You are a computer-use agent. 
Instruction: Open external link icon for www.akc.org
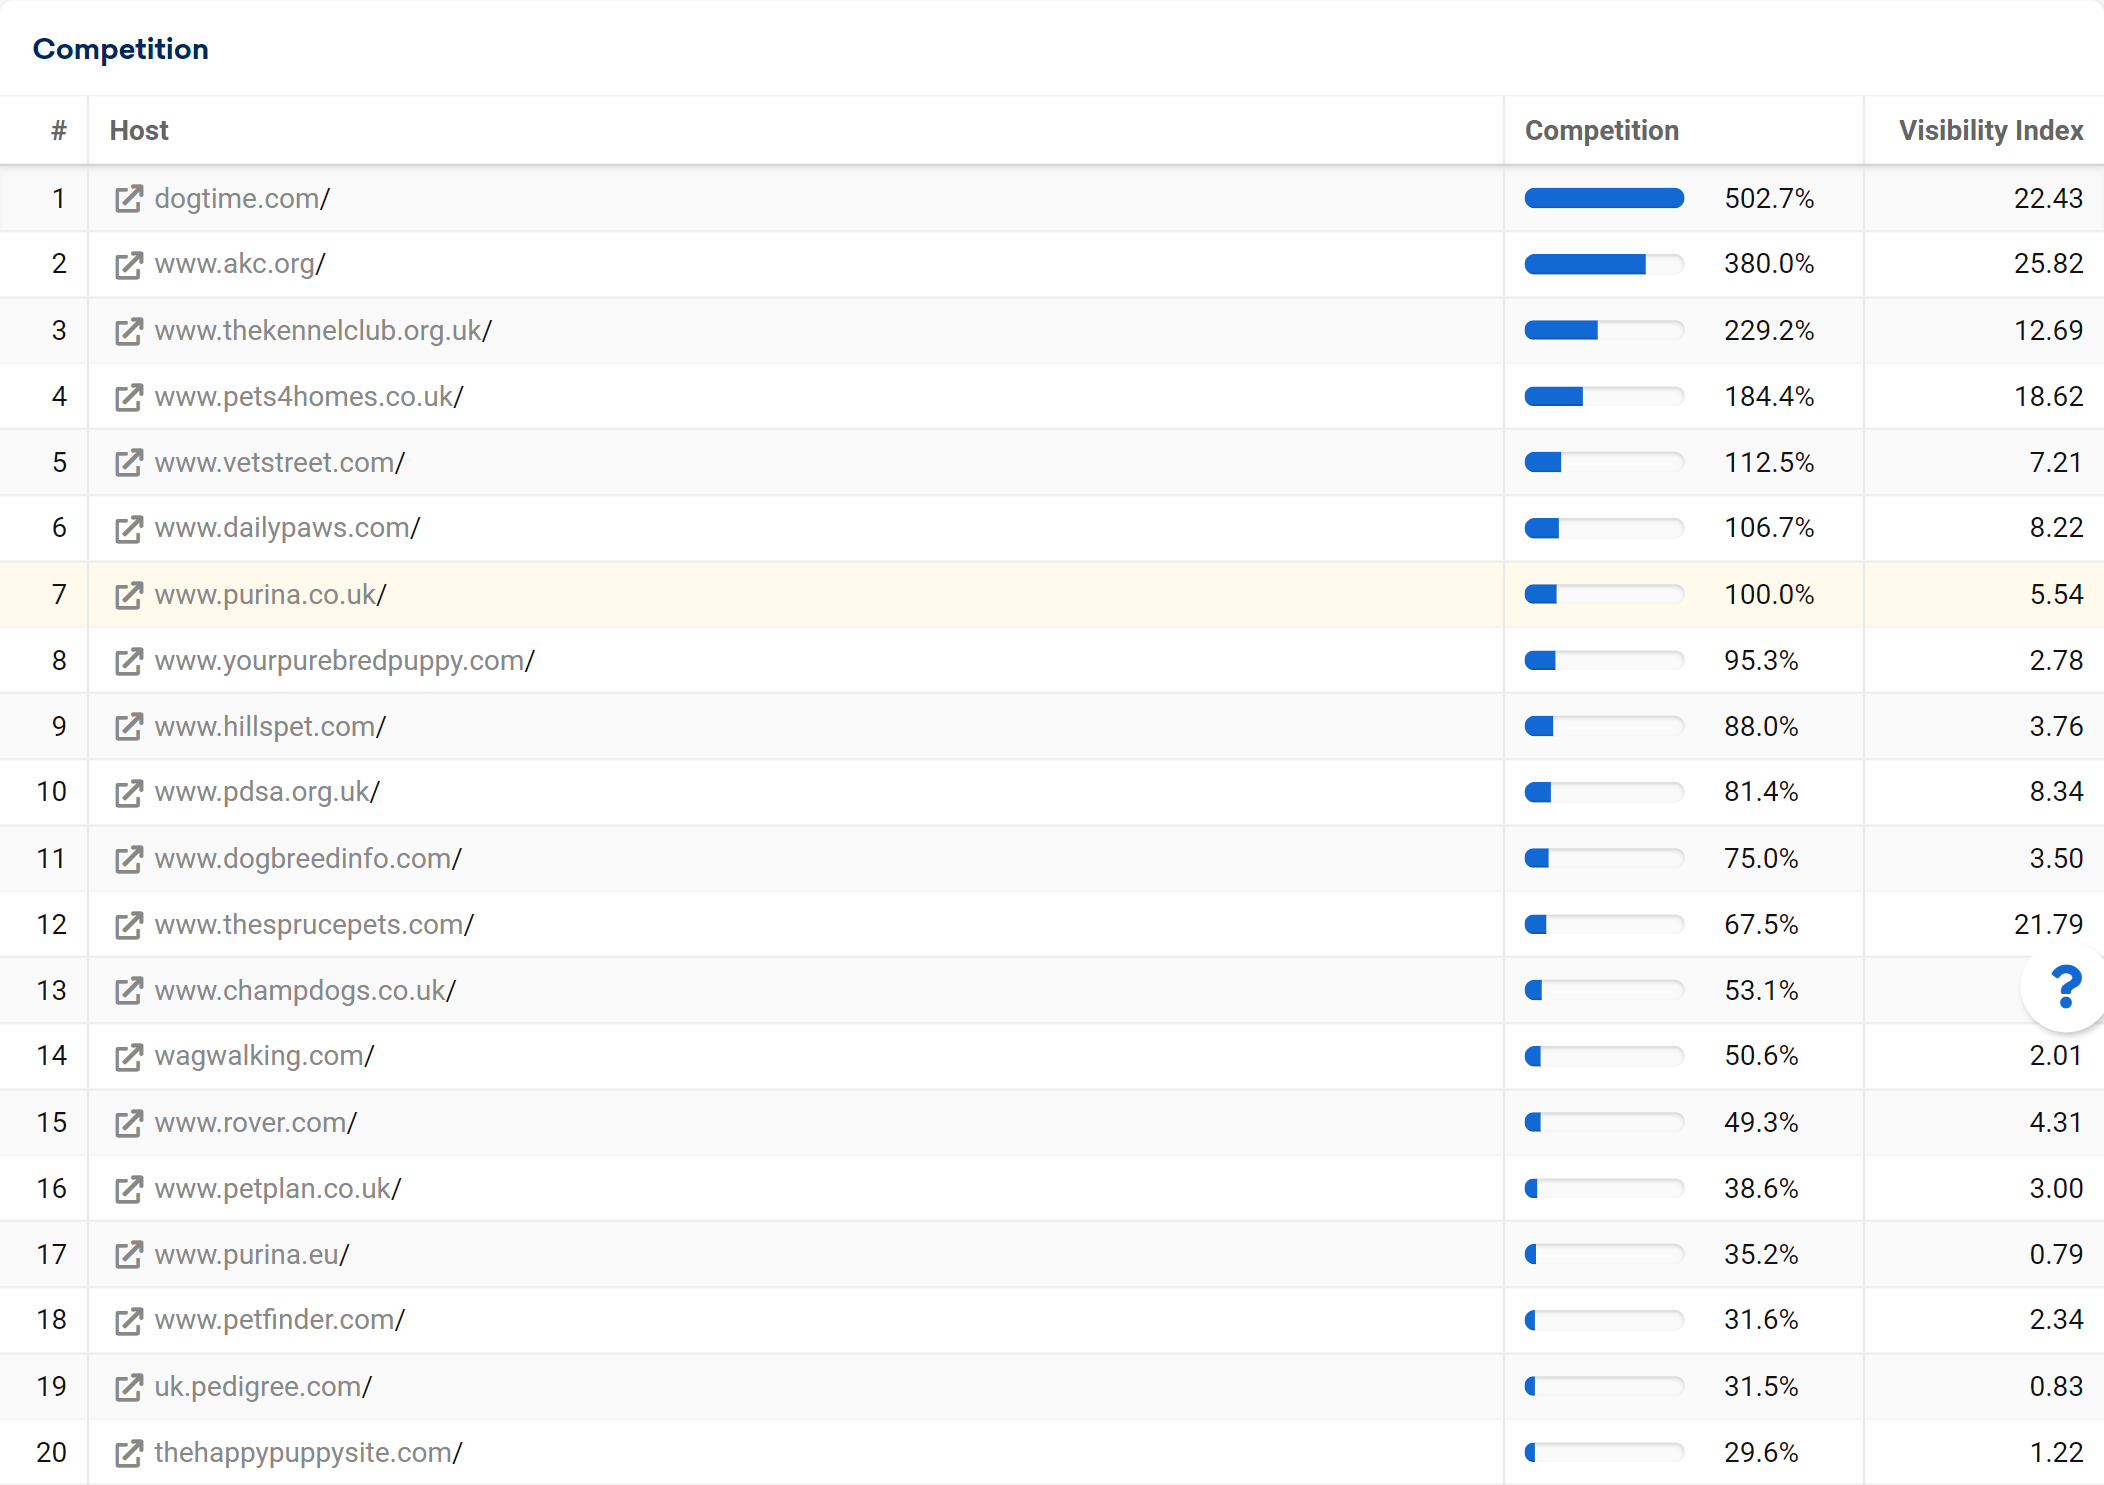tap(129, 265)
